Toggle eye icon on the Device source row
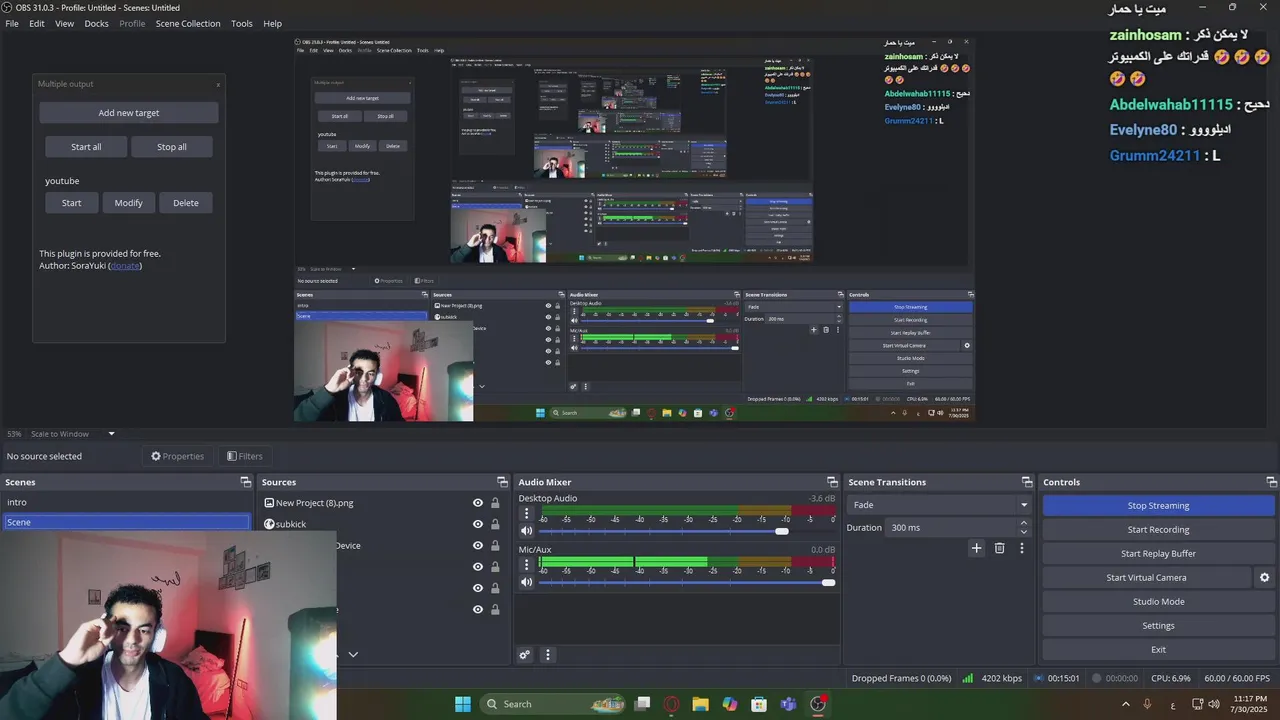The height and width of the screenshot is (720, 1280). pos(478,546)
